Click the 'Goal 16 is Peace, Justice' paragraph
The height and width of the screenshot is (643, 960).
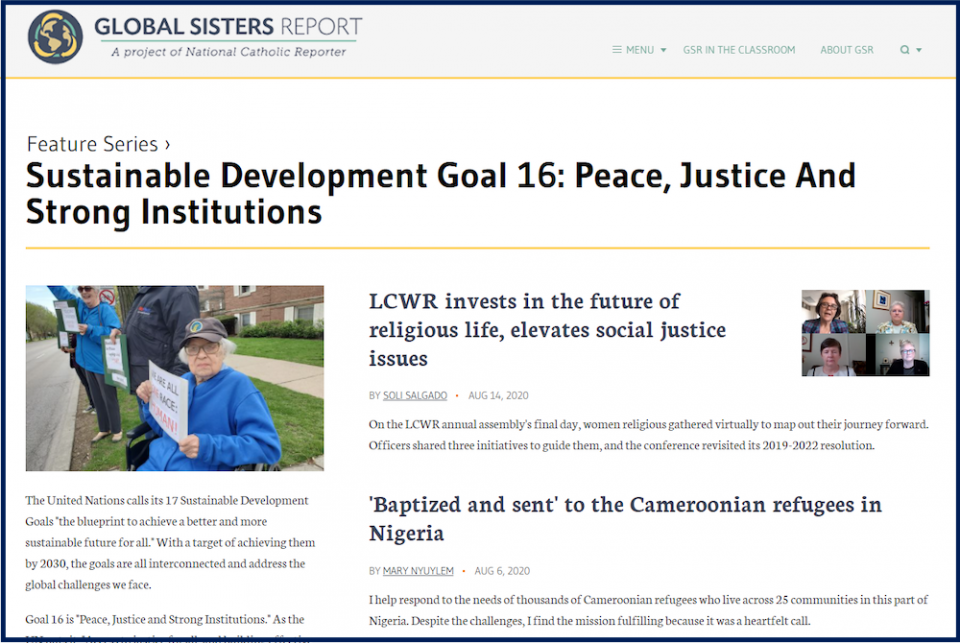165,627
